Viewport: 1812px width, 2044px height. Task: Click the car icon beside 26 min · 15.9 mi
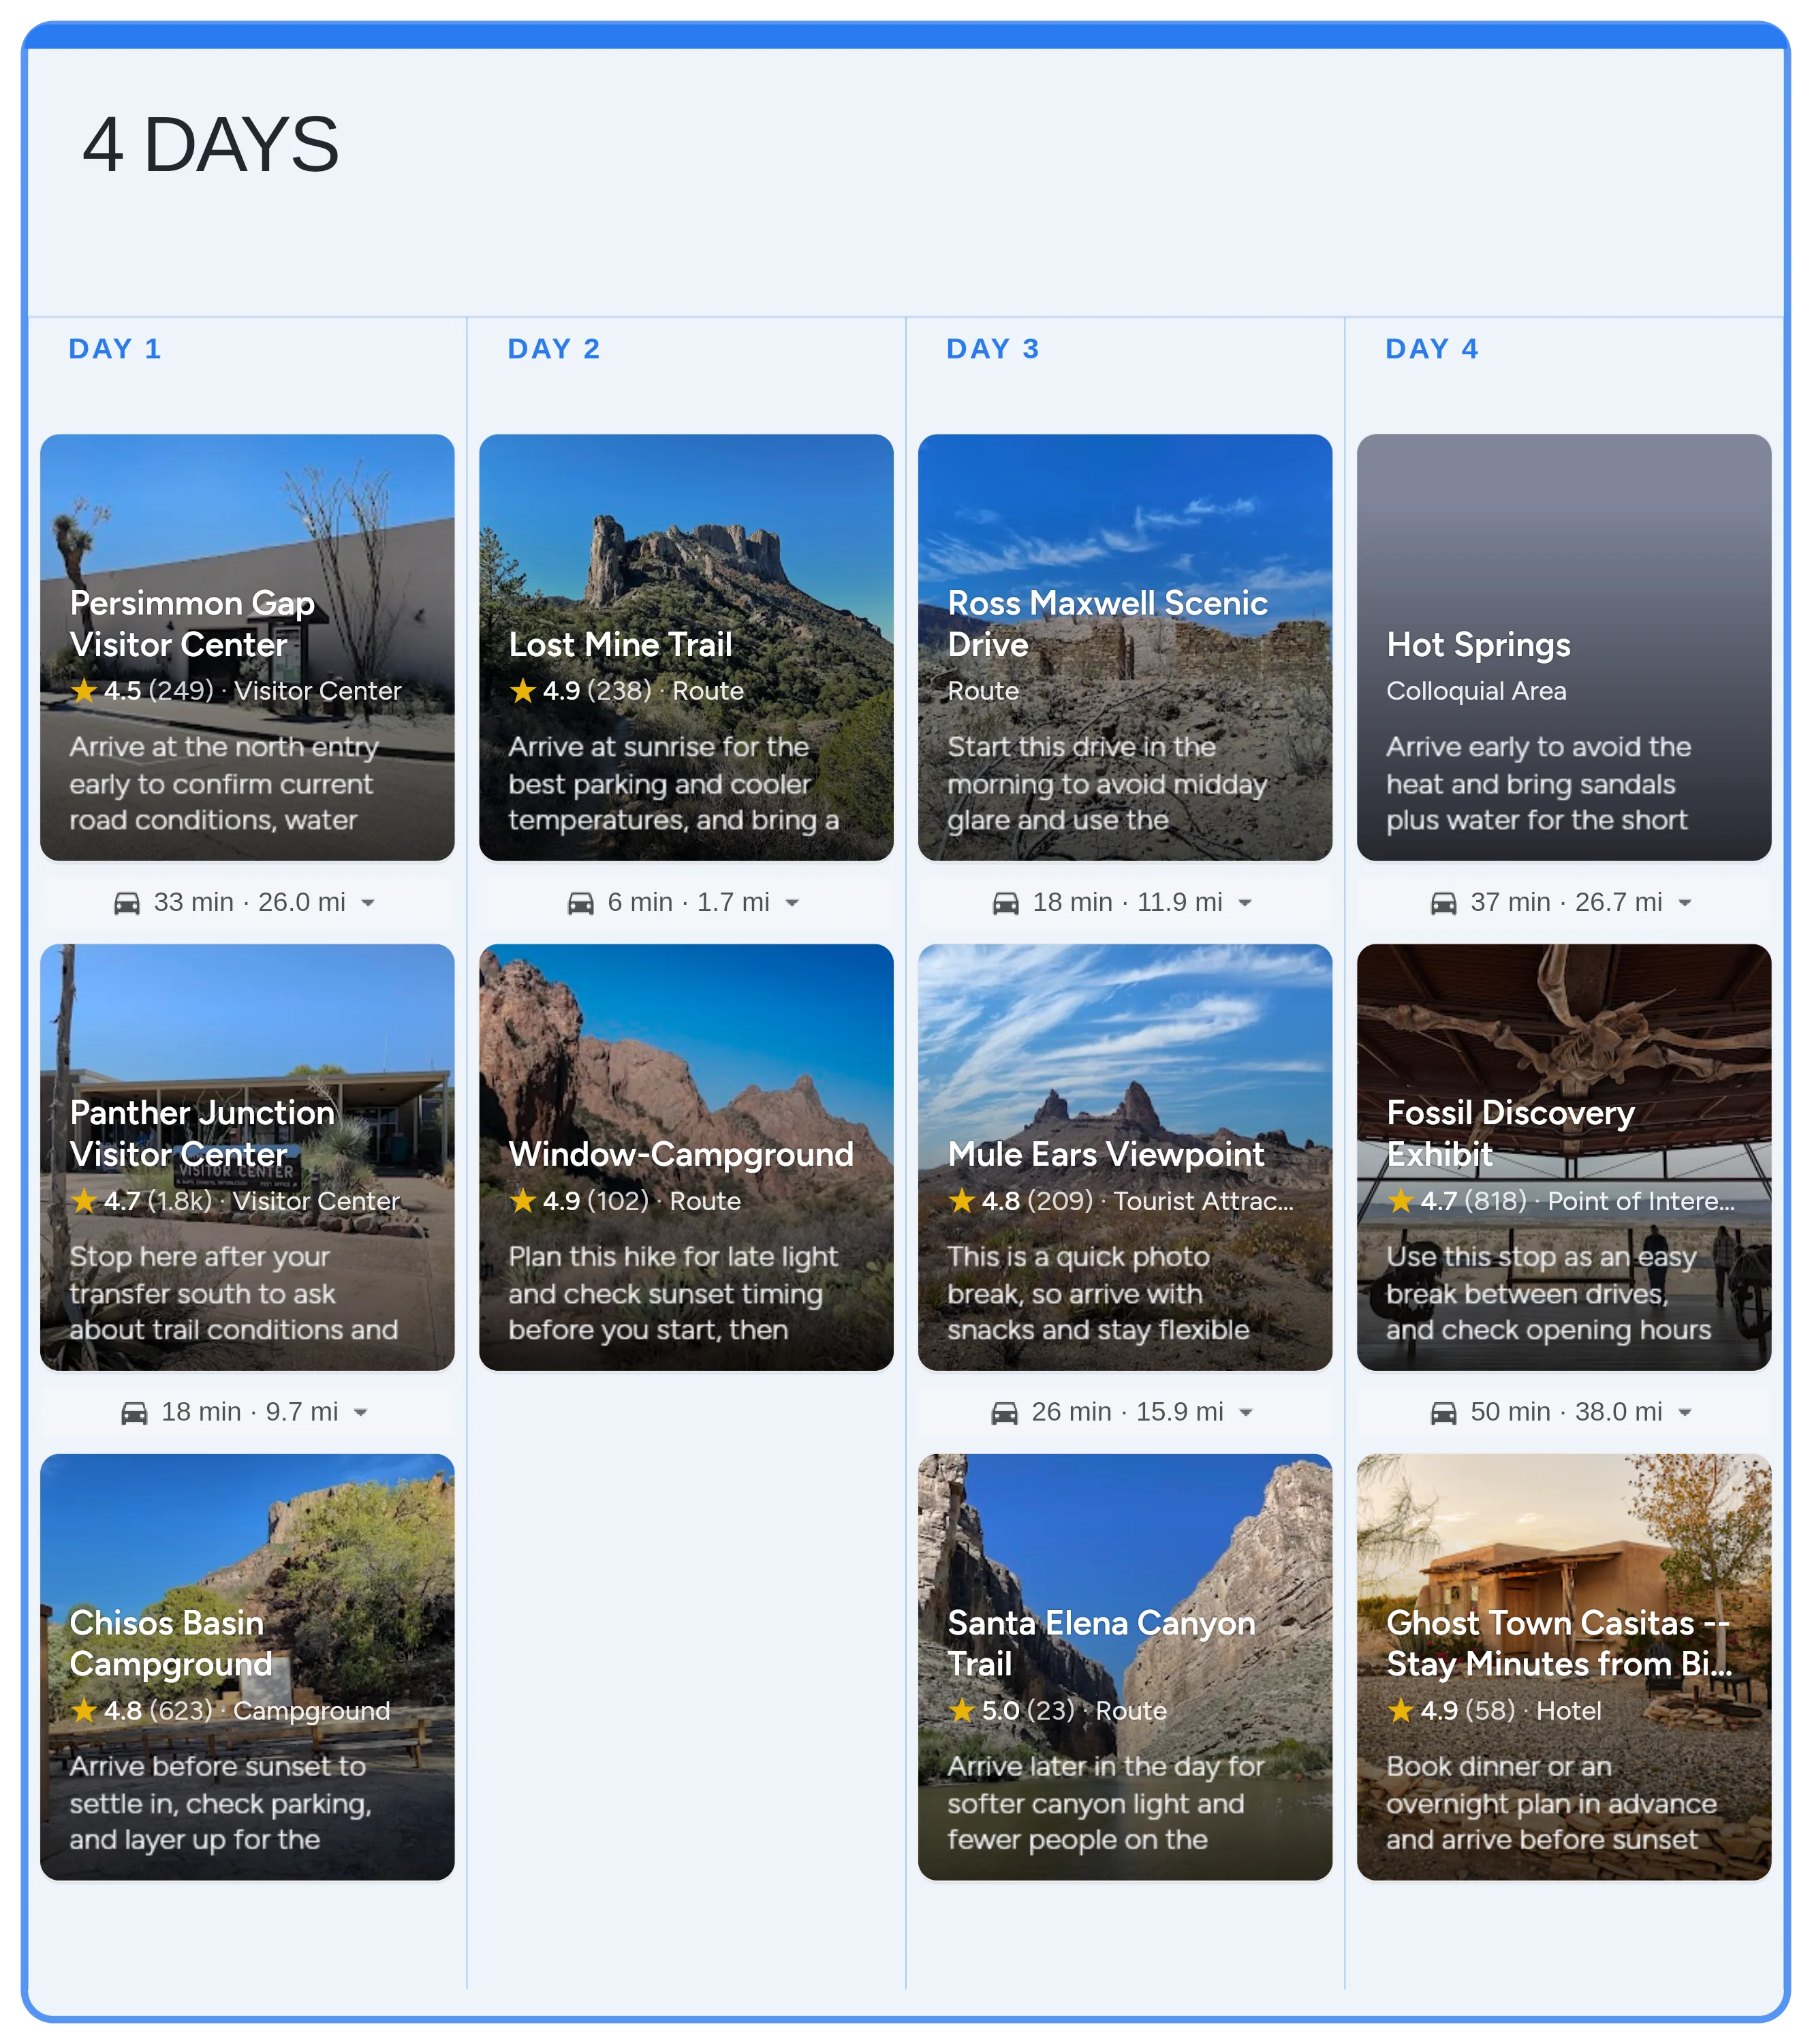(1005, 1412)
